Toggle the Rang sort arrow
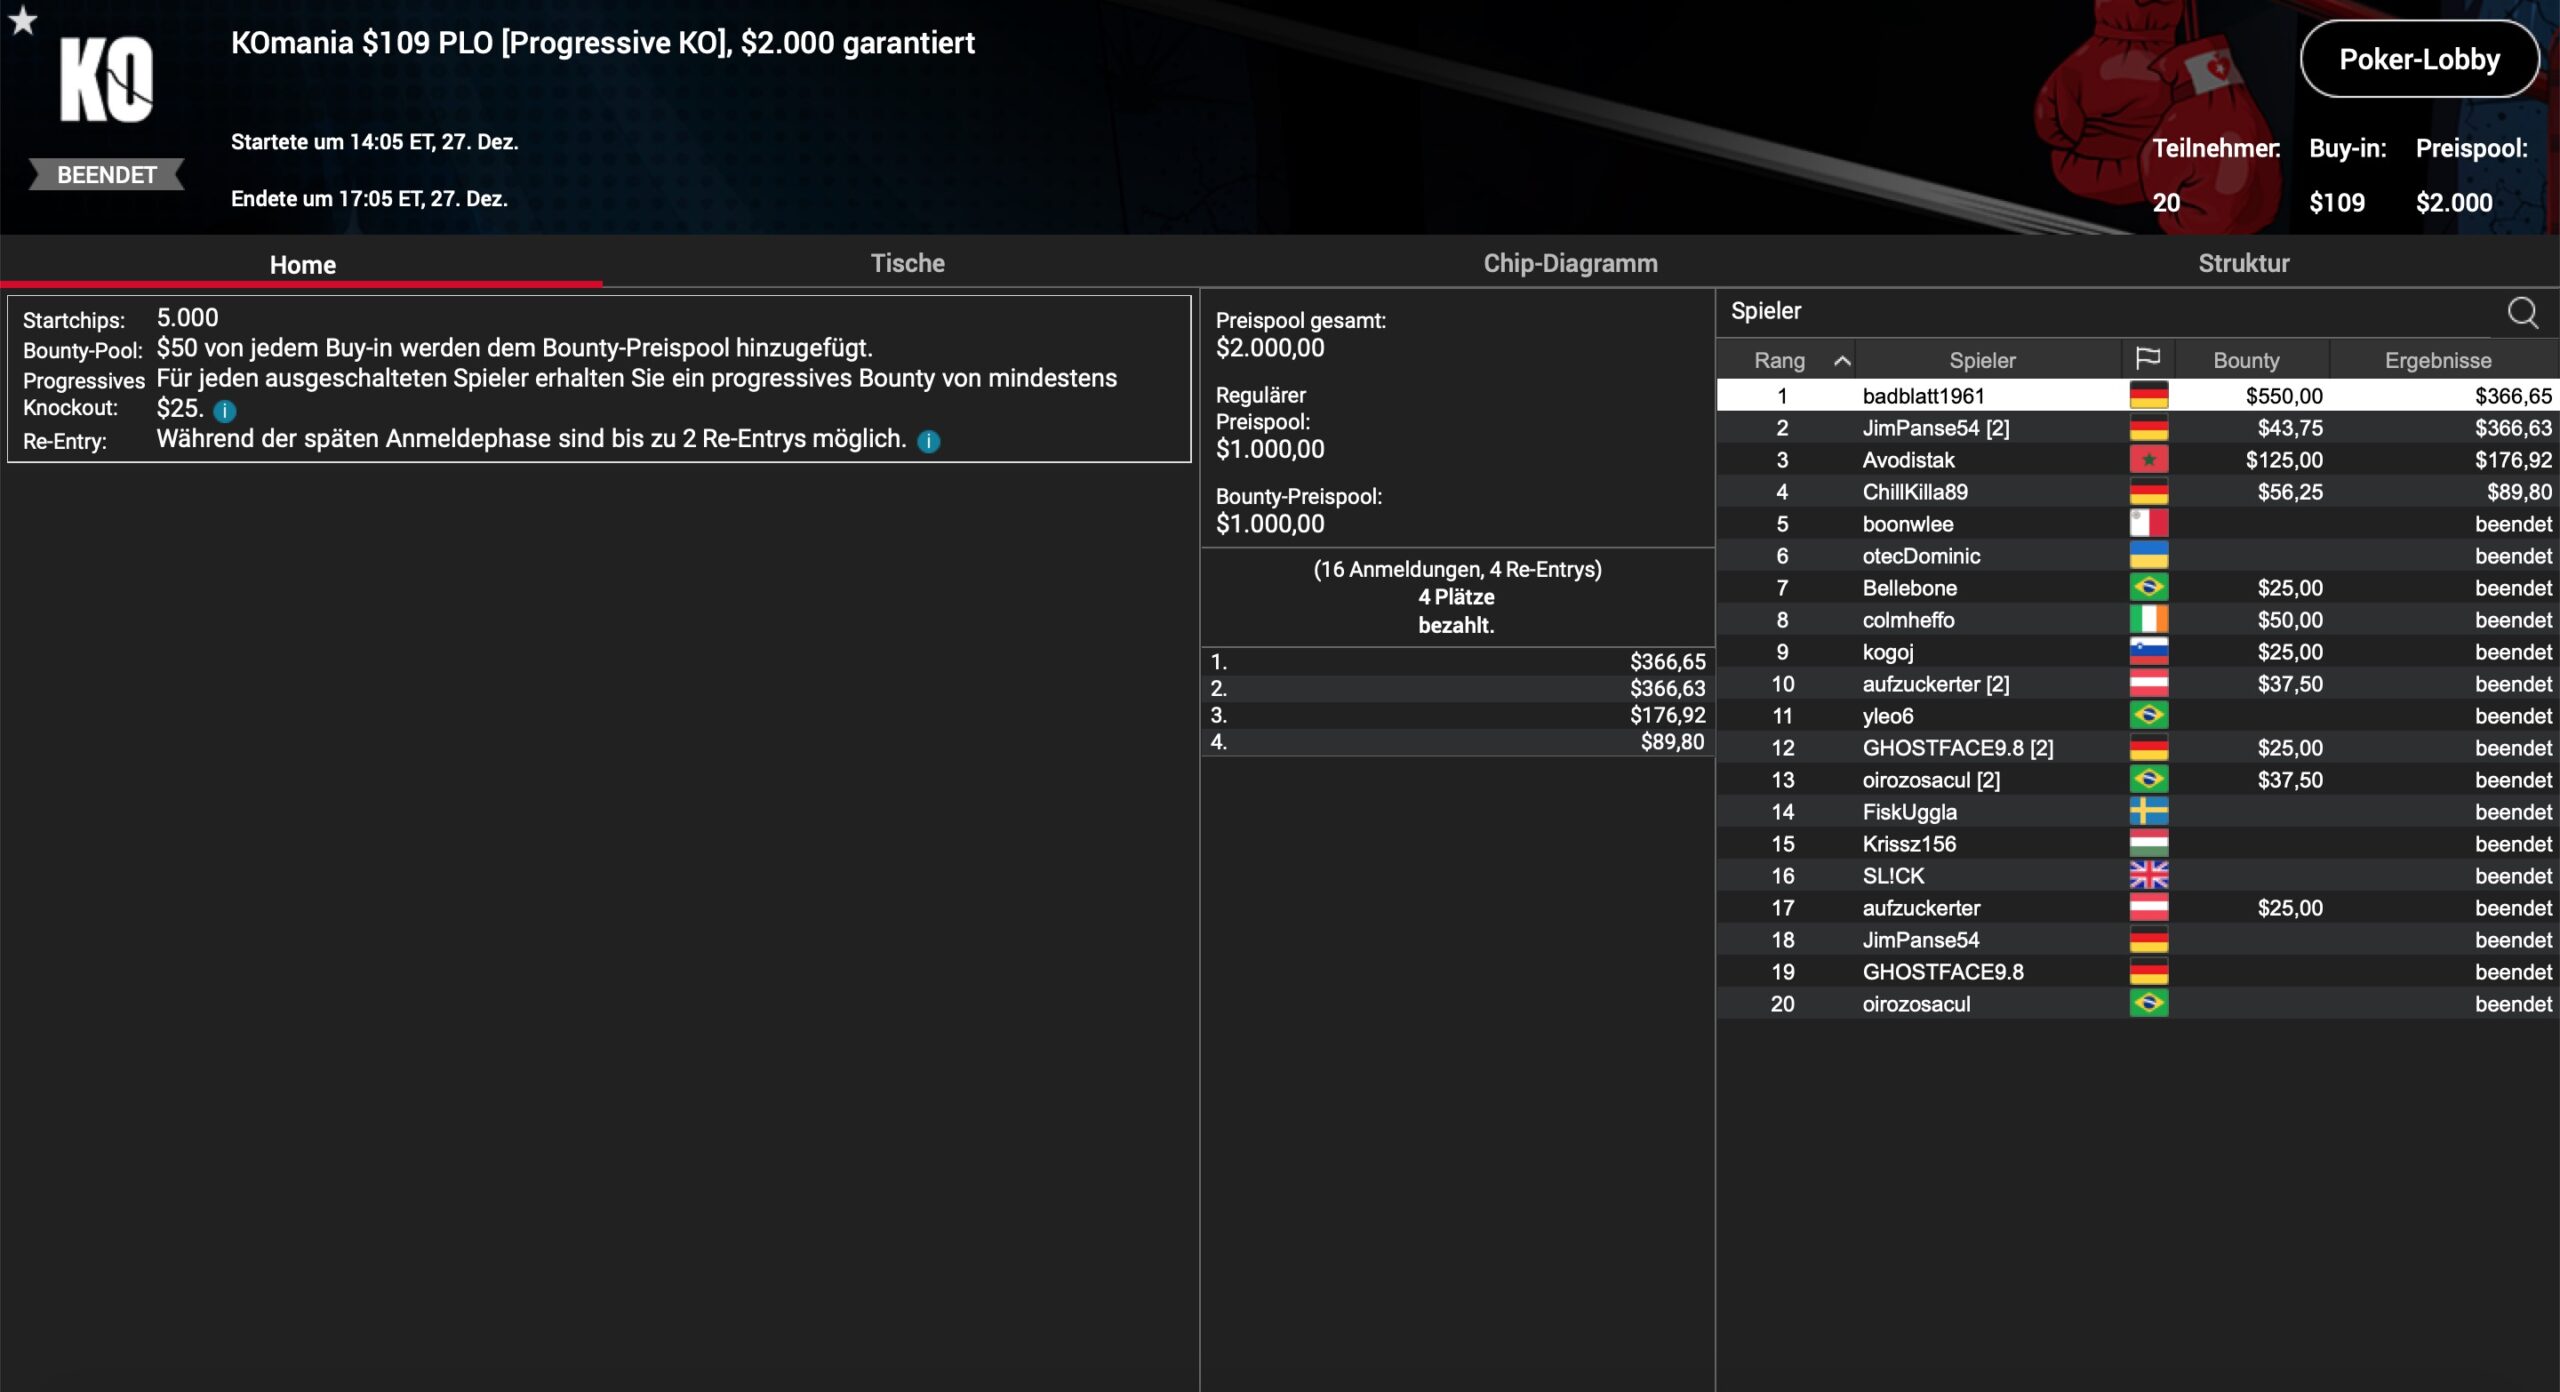Viewport: 2560px width, 1392px height. (1842, 361)
